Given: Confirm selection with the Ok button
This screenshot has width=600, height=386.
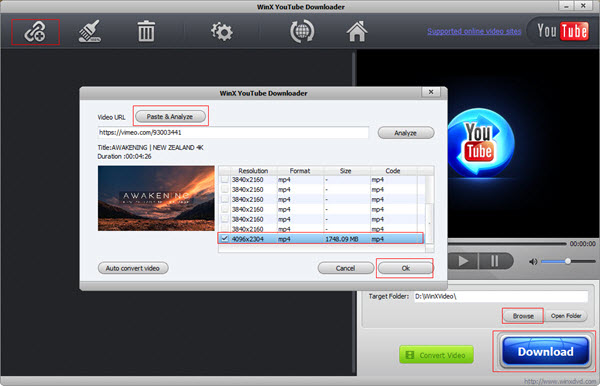Looking at the screenshot, I should [406, 268].
